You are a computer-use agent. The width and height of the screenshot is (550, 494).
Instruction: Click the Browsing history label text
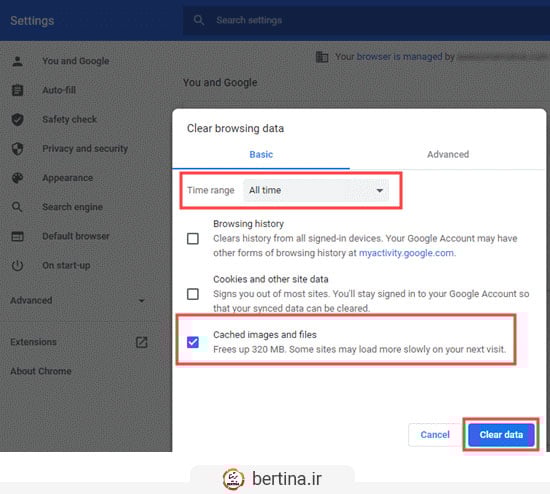pyautogui.click(x=248, y=224)
